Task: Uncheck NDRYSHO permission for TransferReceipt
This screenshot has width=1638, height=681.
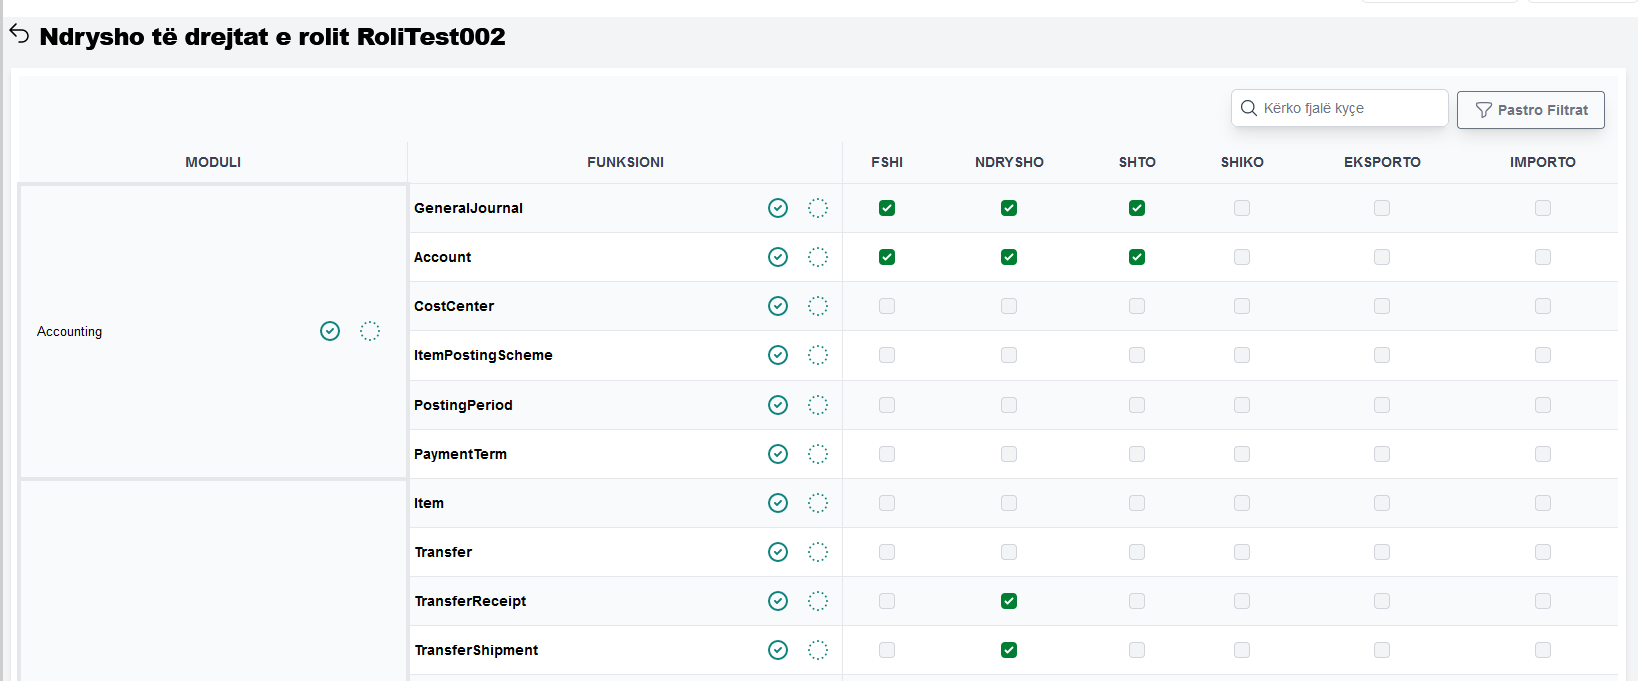Action: click(1009, 601)
